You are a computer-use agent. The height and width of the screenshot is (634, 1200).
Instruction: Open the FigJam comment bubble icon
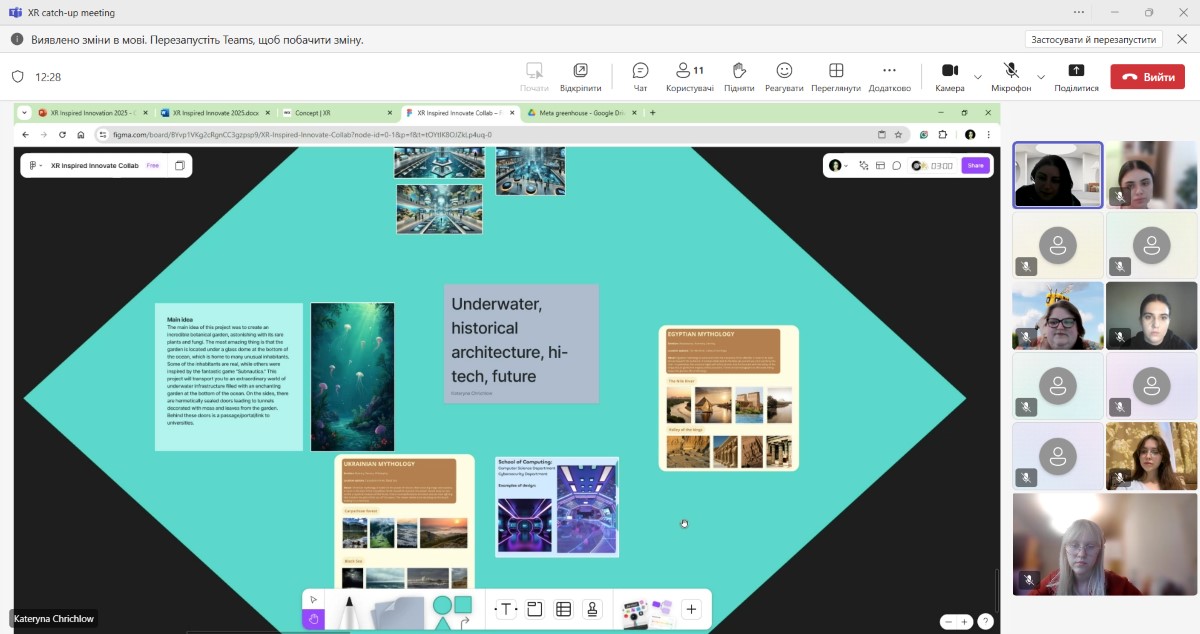point(897,165)
